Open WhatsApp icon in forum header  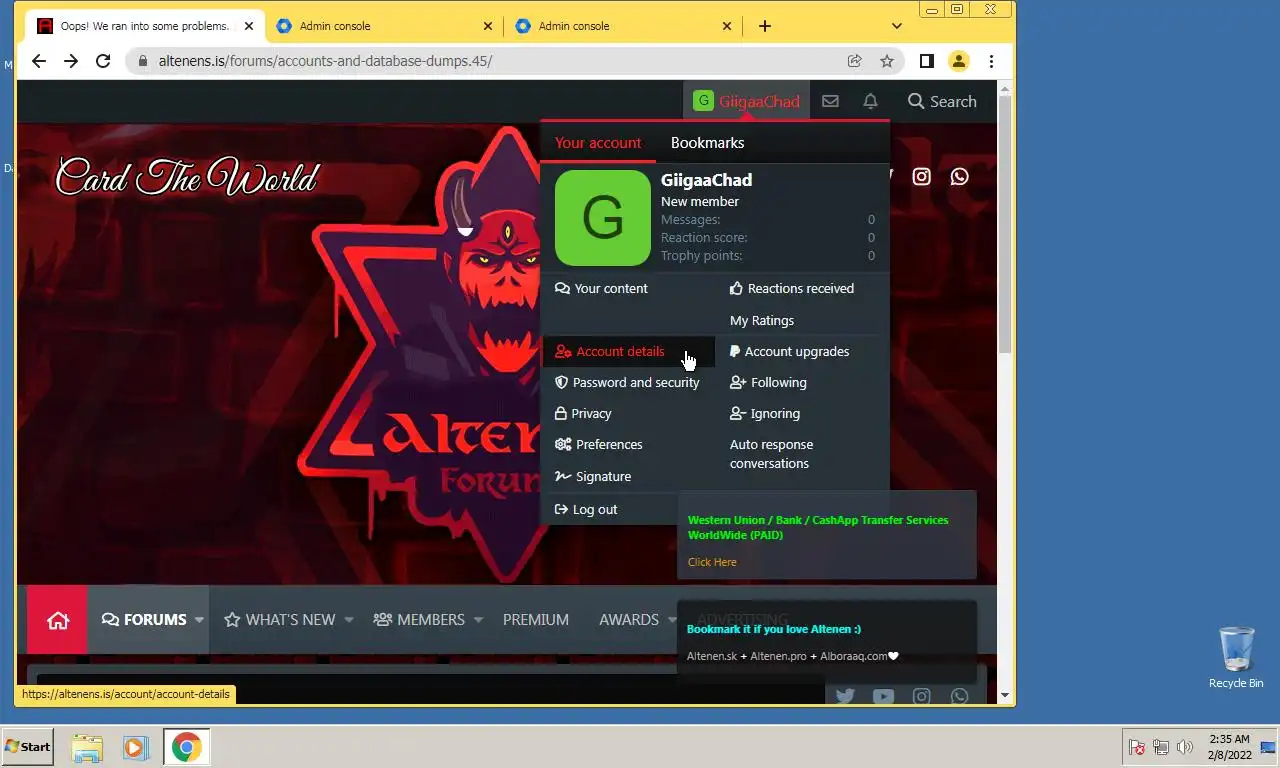[x=960, y=176]
